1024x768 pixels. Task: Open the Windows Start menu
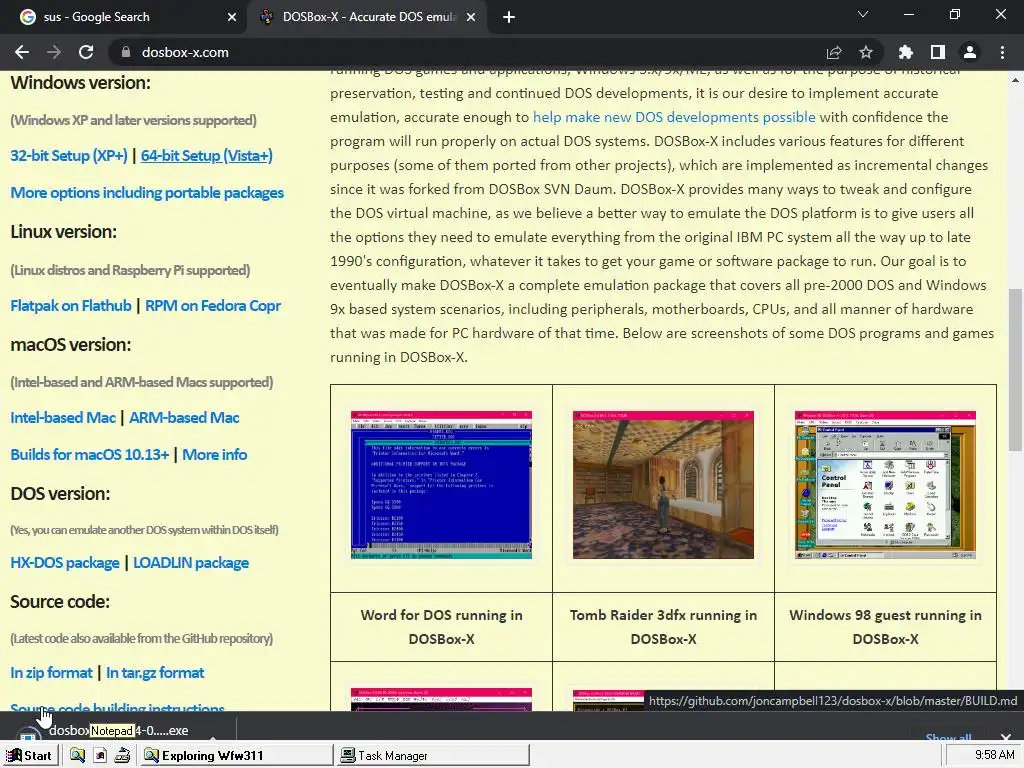click(30, 756)
